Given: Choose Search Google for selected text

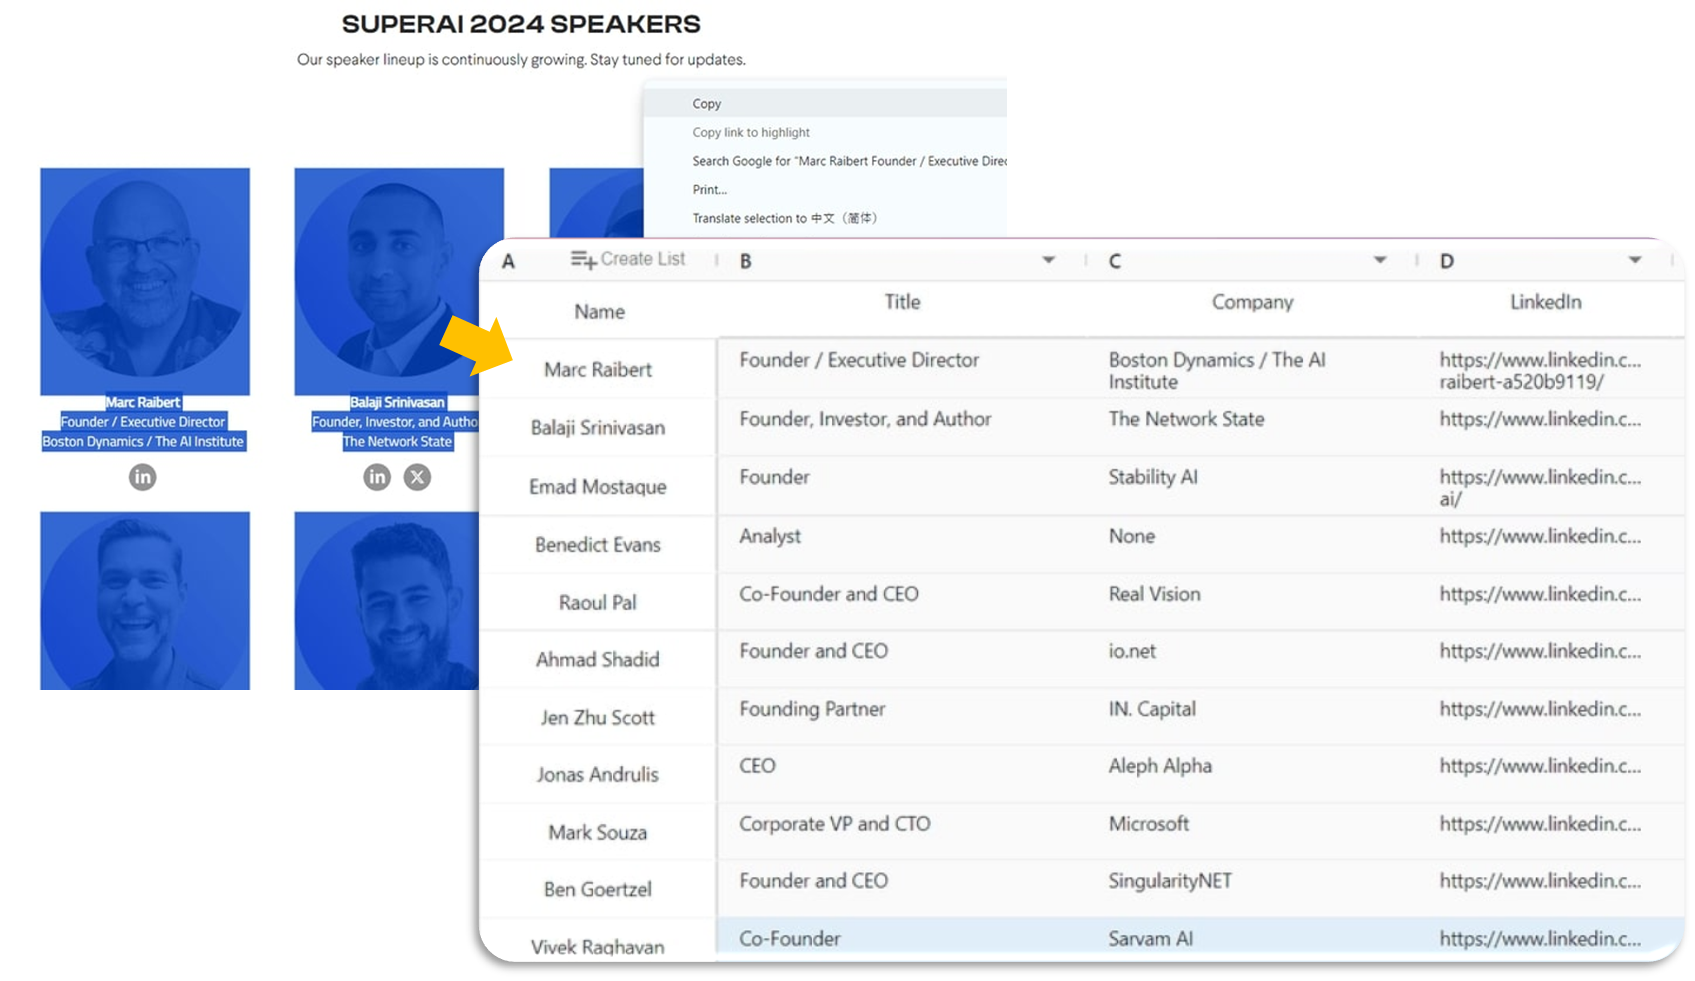Looking at the screenshot, I should 848,161.
